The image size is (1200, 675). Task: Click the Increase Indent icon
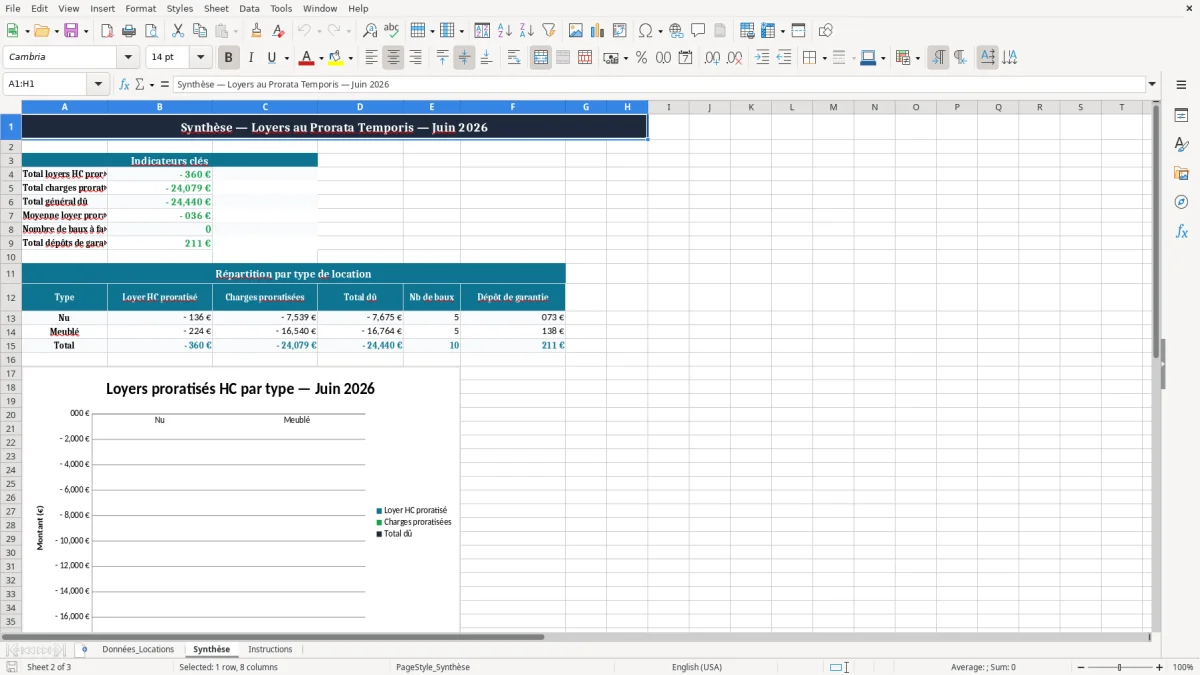762,58
